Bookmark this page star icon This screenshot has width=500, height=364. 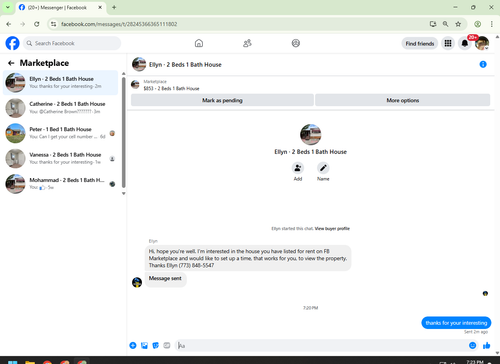[458, 24]
